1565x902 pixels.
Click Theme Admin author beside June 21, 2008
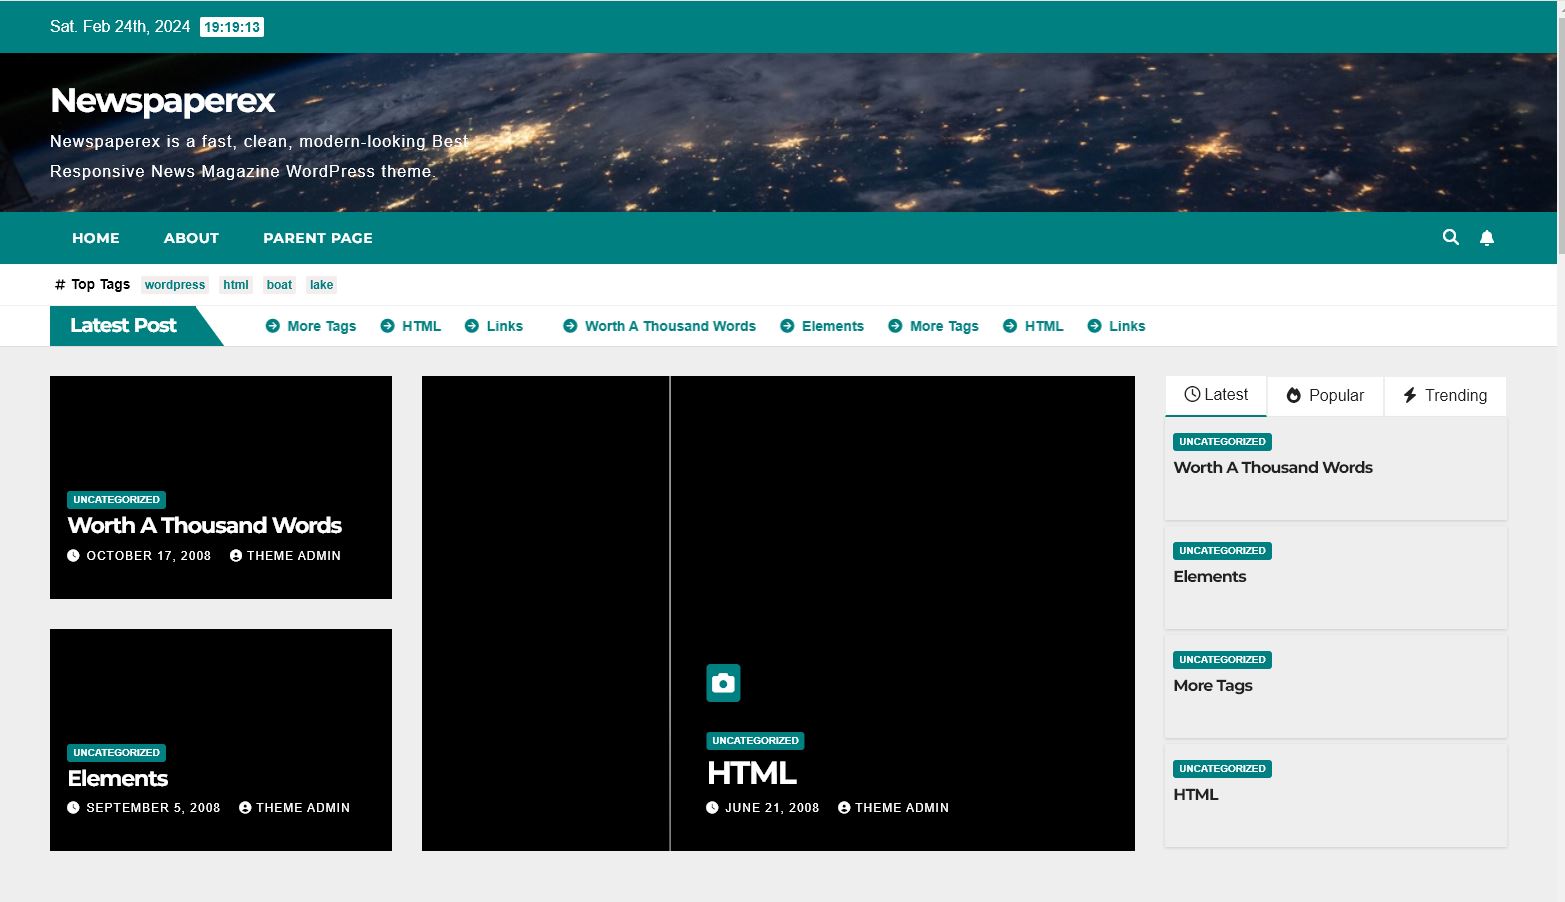point(902,808)
